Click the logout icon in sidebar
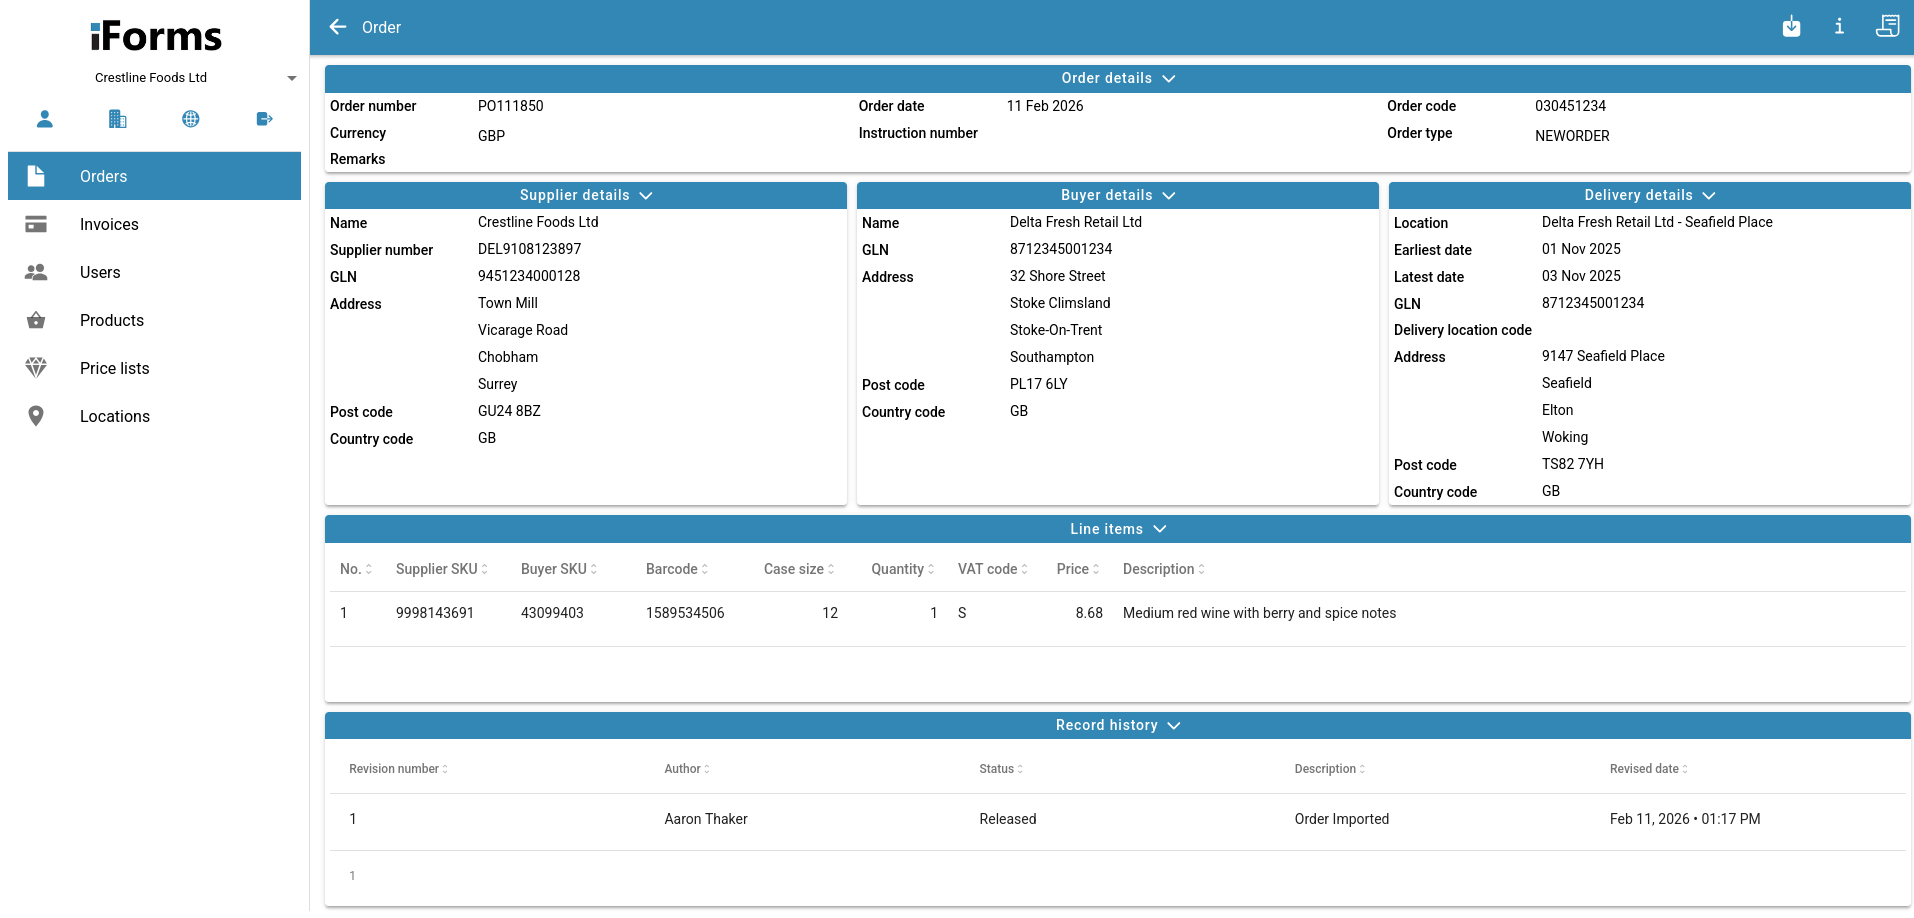The width and height of the screenshot is (1914, 918). tap(264, 119)
